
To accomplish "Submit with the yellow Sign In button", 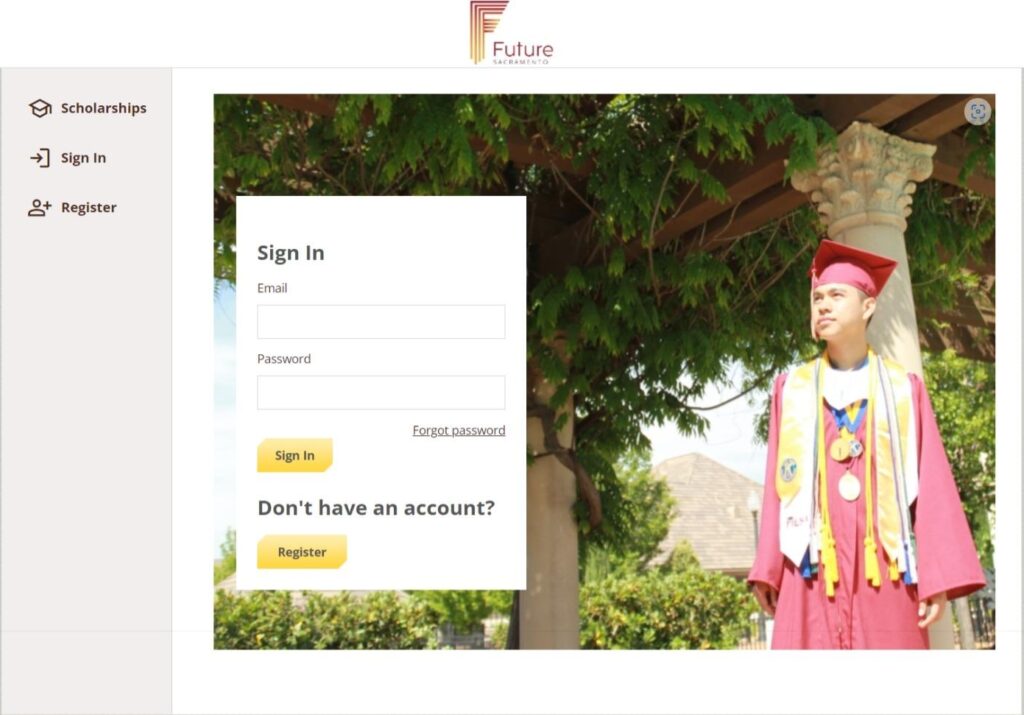I will point(295,455).
